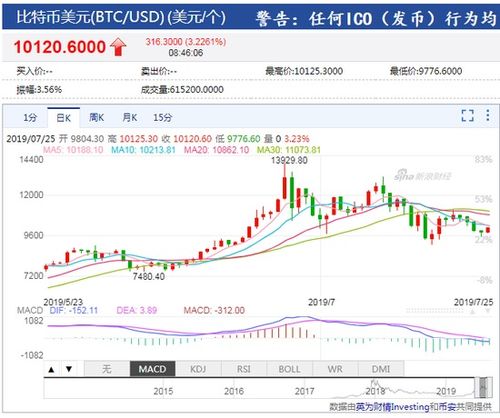Open the 月K monthly tab
500x418 pixels.
pyautogui.click(x=130, y=117)
